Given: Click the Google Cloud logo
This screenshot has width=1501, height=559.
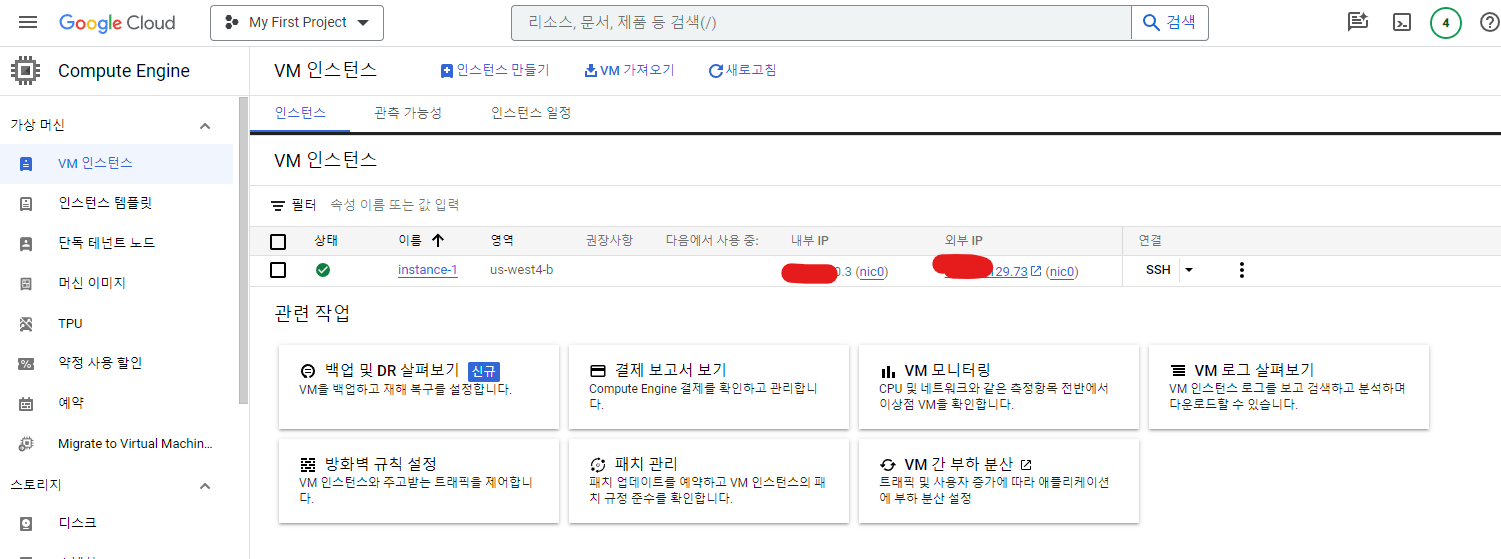Looking at the screenshot, I should [117, 22].
